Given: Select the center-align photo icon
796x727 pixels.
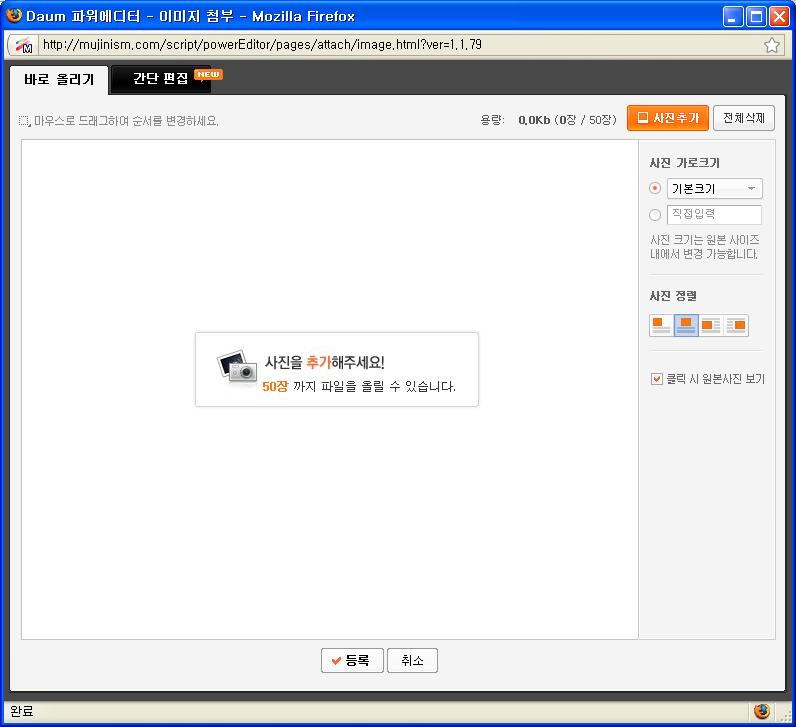Looking at the screenshot, I should pos(686,325).
